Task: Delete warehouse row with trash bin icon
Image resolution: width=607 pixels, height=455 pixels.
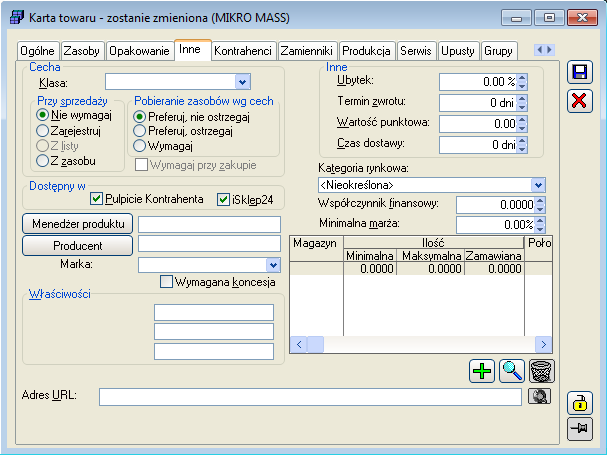Action: pyautogui.click(x=542, y=371)
